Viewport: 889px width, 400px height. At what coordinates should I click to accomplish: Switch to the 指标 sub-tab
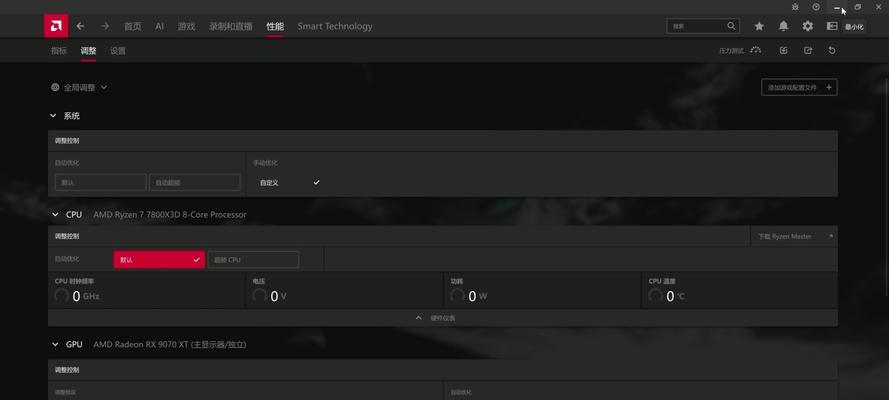tap(59, 51)
